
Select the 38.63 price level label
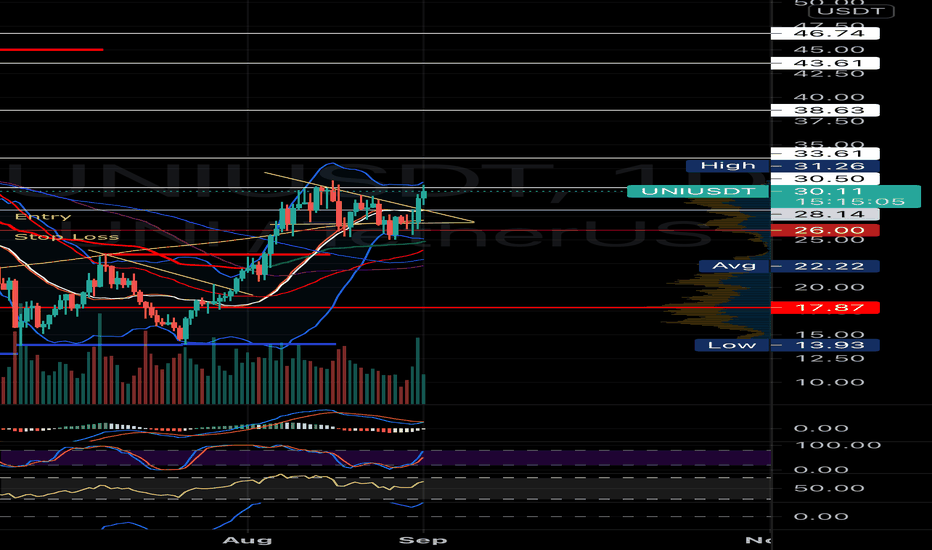point(825,110)
